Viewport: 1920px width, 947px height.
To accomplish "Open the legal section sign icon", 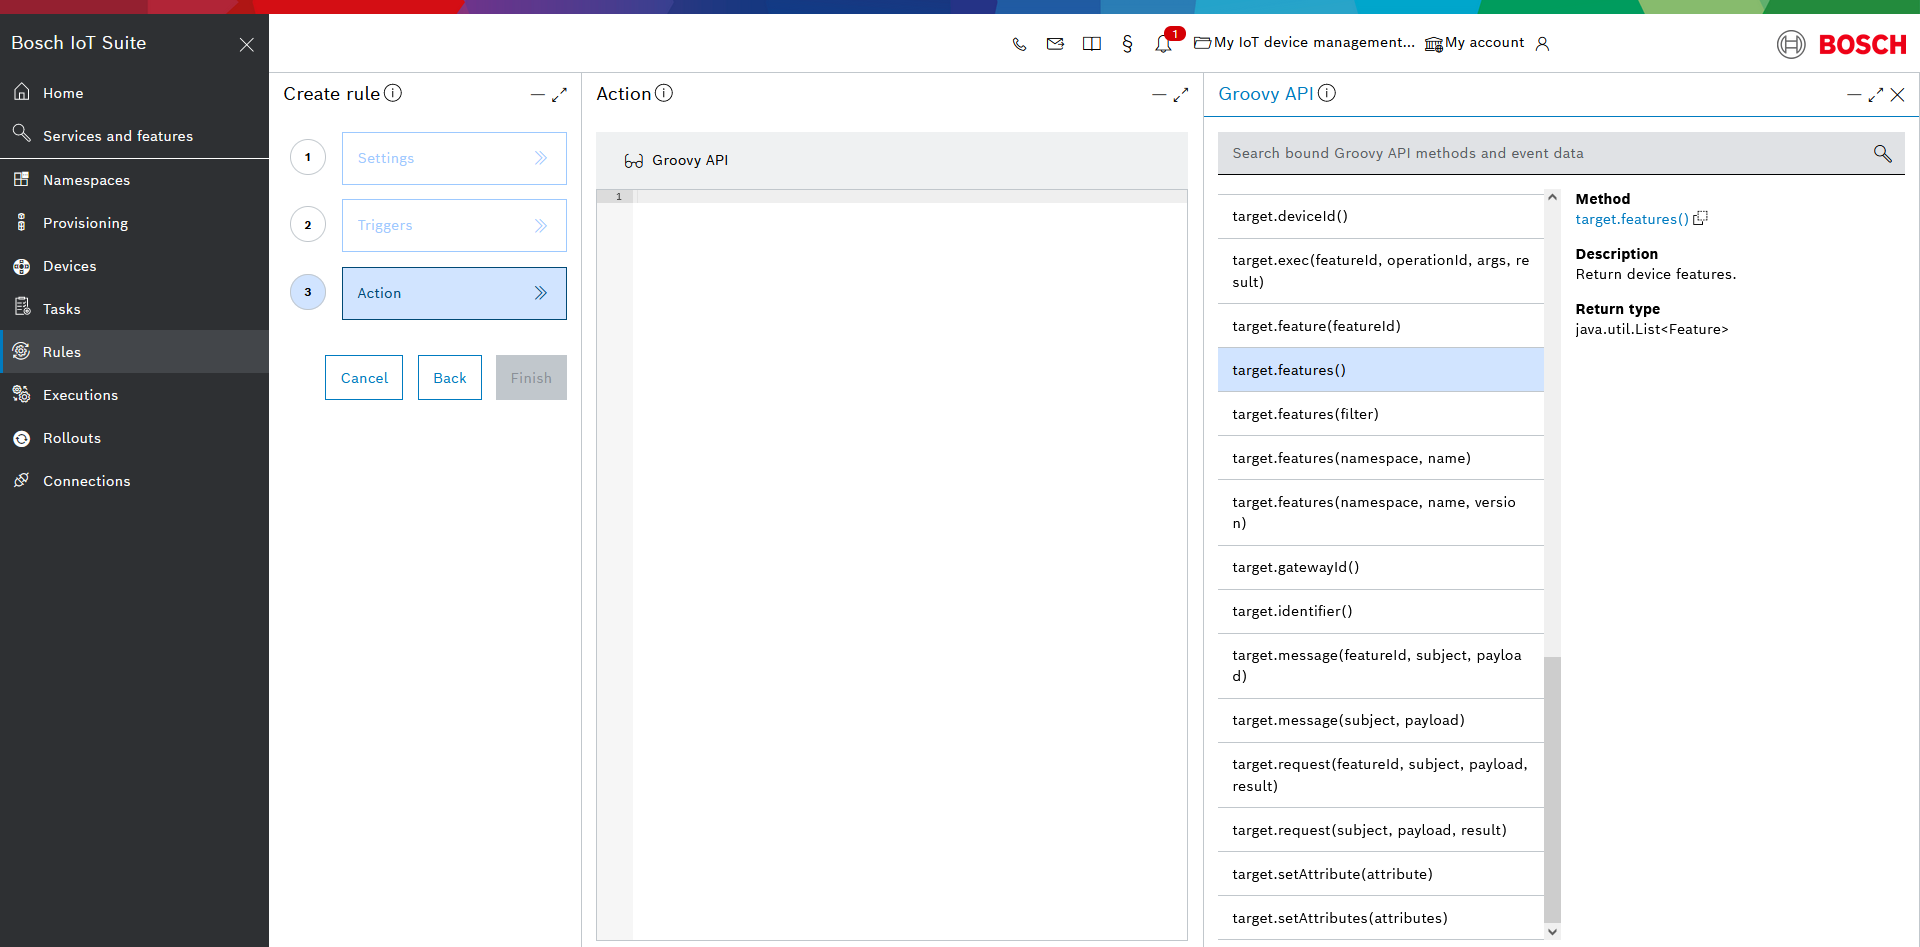I will (x=1127, y=44).
